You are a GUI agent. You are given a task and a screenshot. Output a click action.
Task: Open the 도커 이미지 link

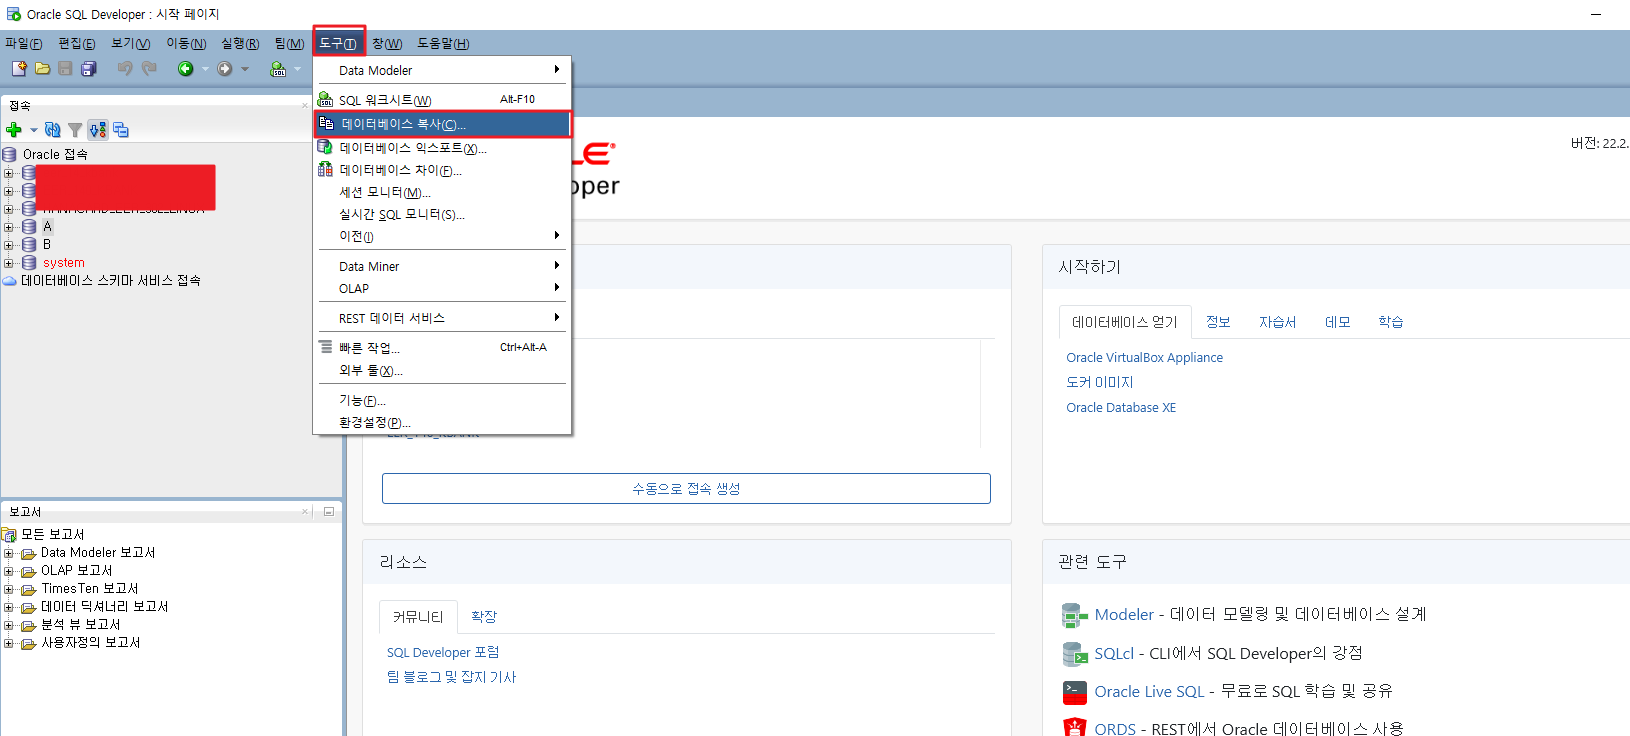coord(1100,383)
